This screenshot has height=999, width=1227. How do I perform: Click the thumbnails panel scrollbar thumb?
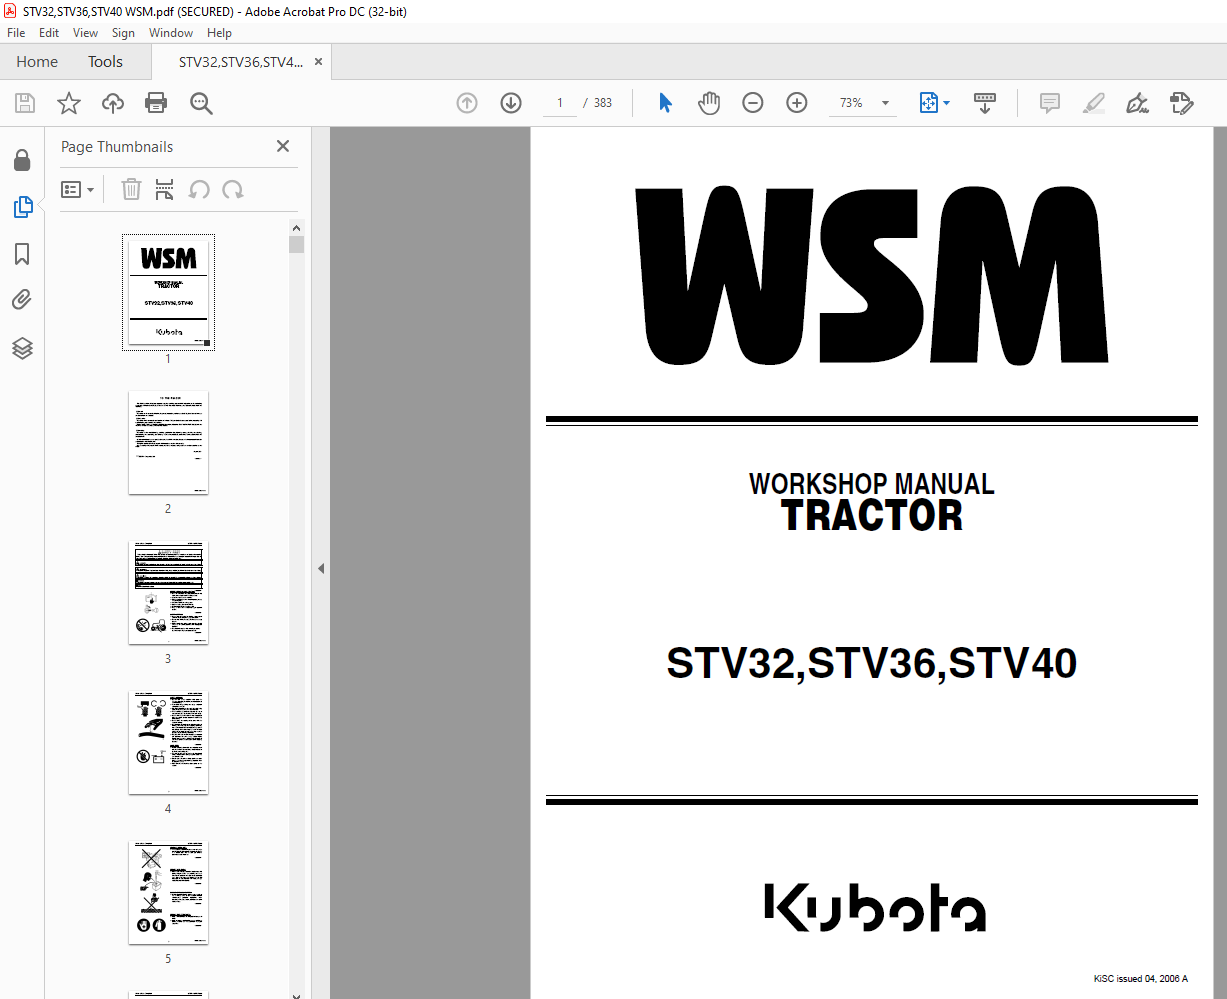pyautogui.click(x=297, y=245)
